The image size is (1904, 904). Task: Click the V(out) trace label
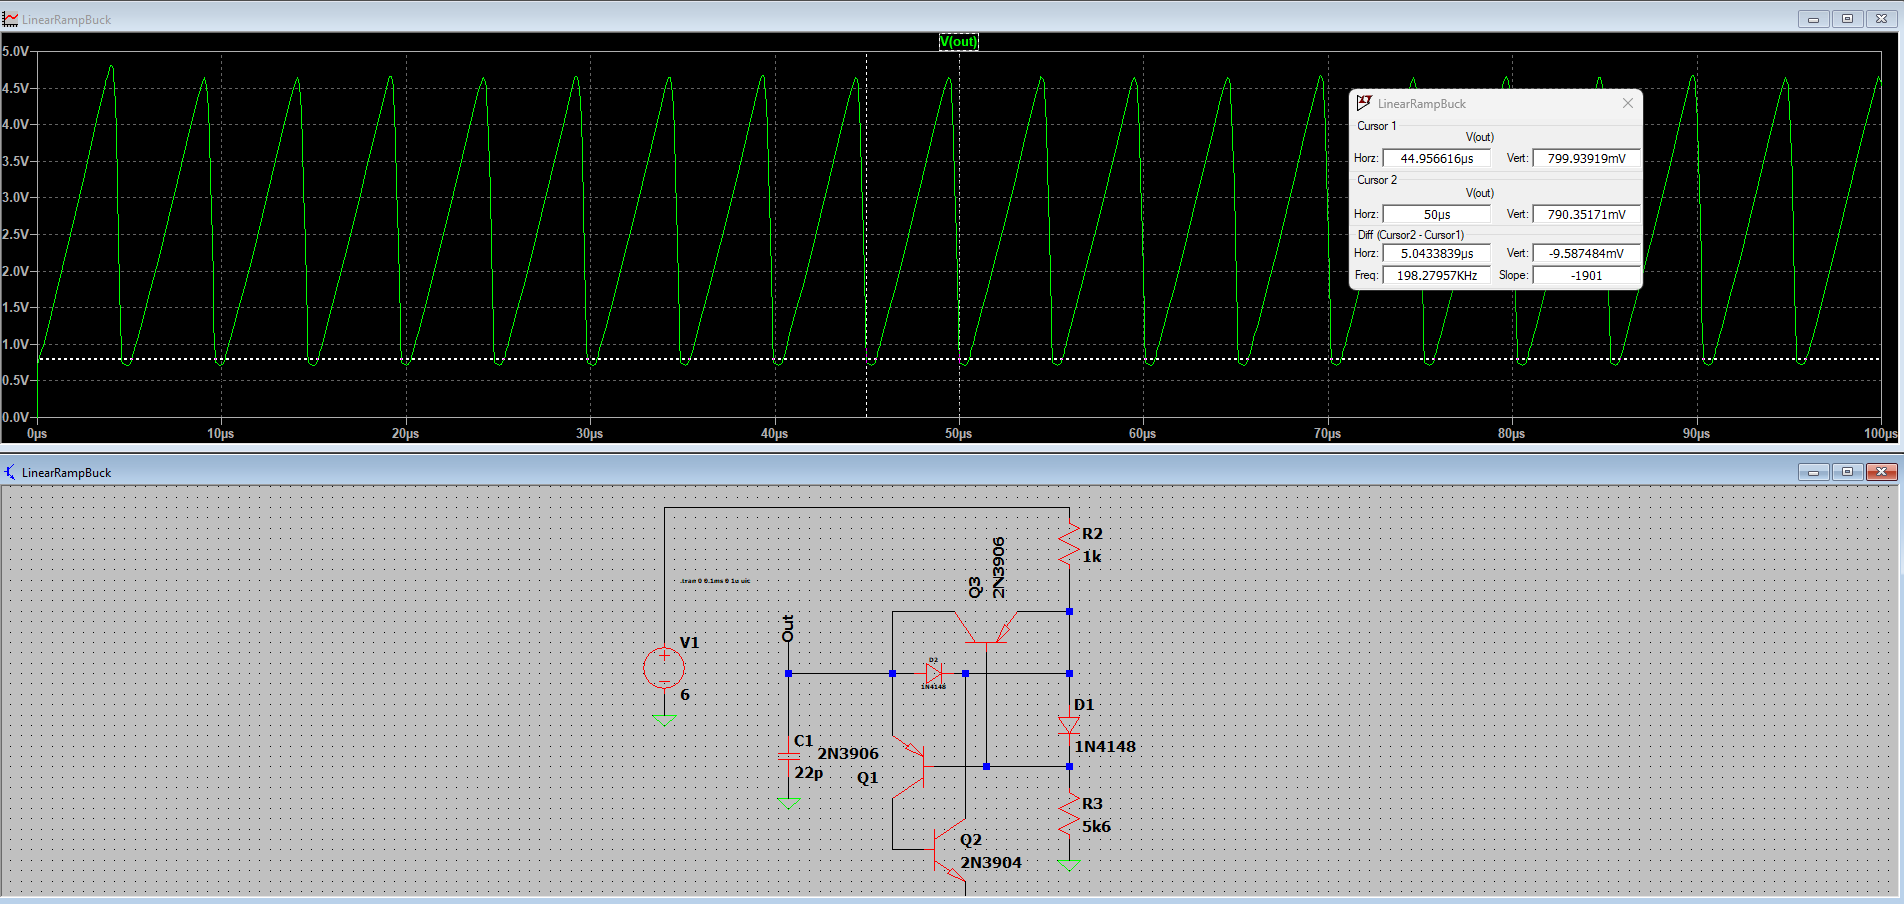tap(958, 41)
